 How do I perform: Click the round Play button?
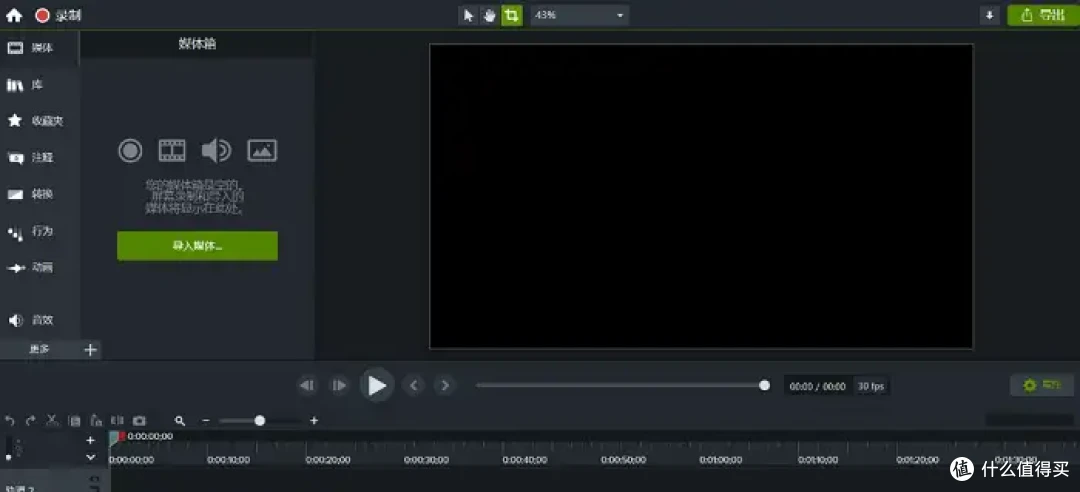pos(377,385)
